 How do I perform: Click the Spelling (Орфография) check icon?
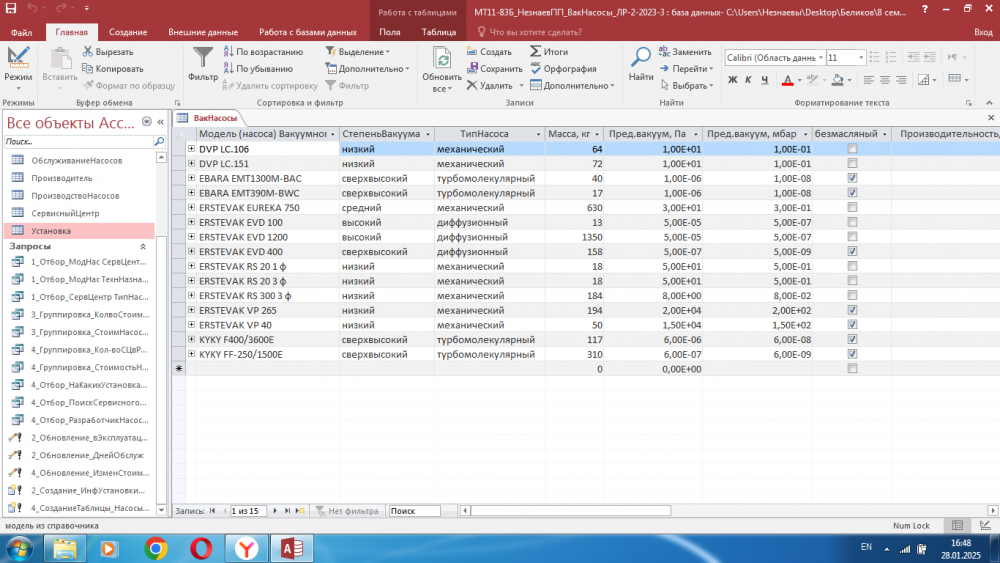tap(537, 69)
